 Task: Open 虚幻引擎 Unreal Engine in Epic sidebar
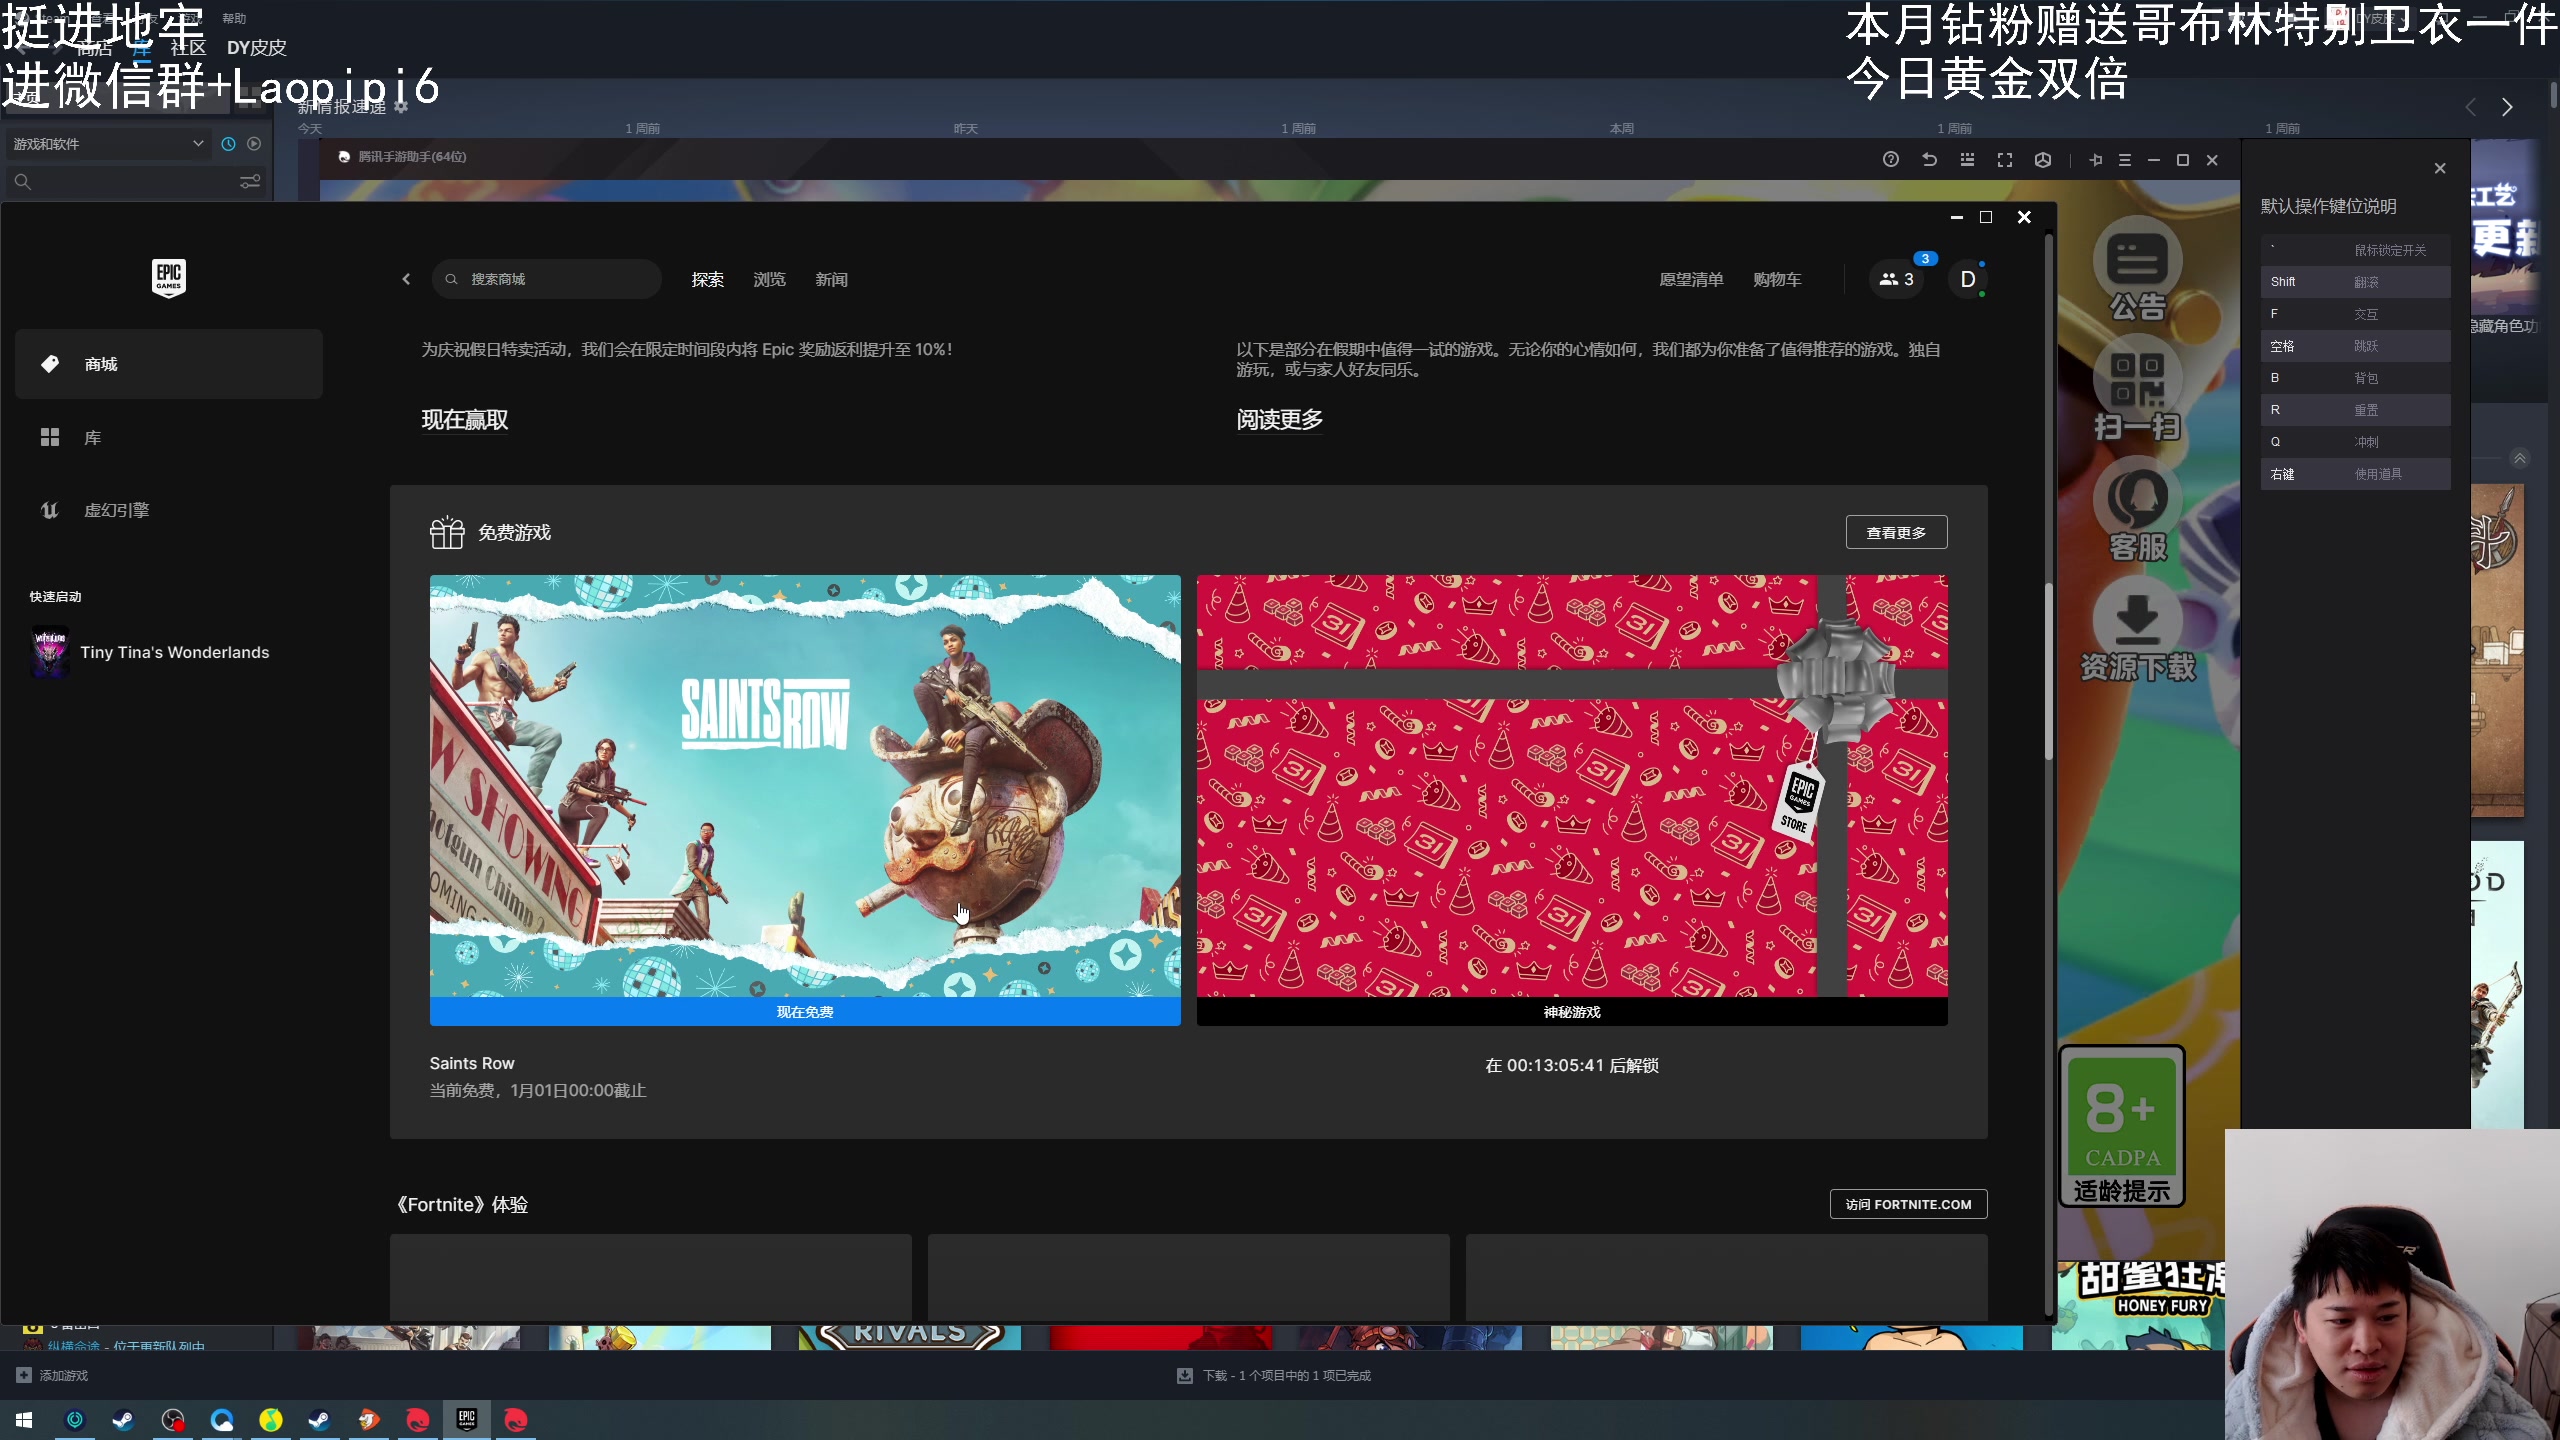point(169,510)
